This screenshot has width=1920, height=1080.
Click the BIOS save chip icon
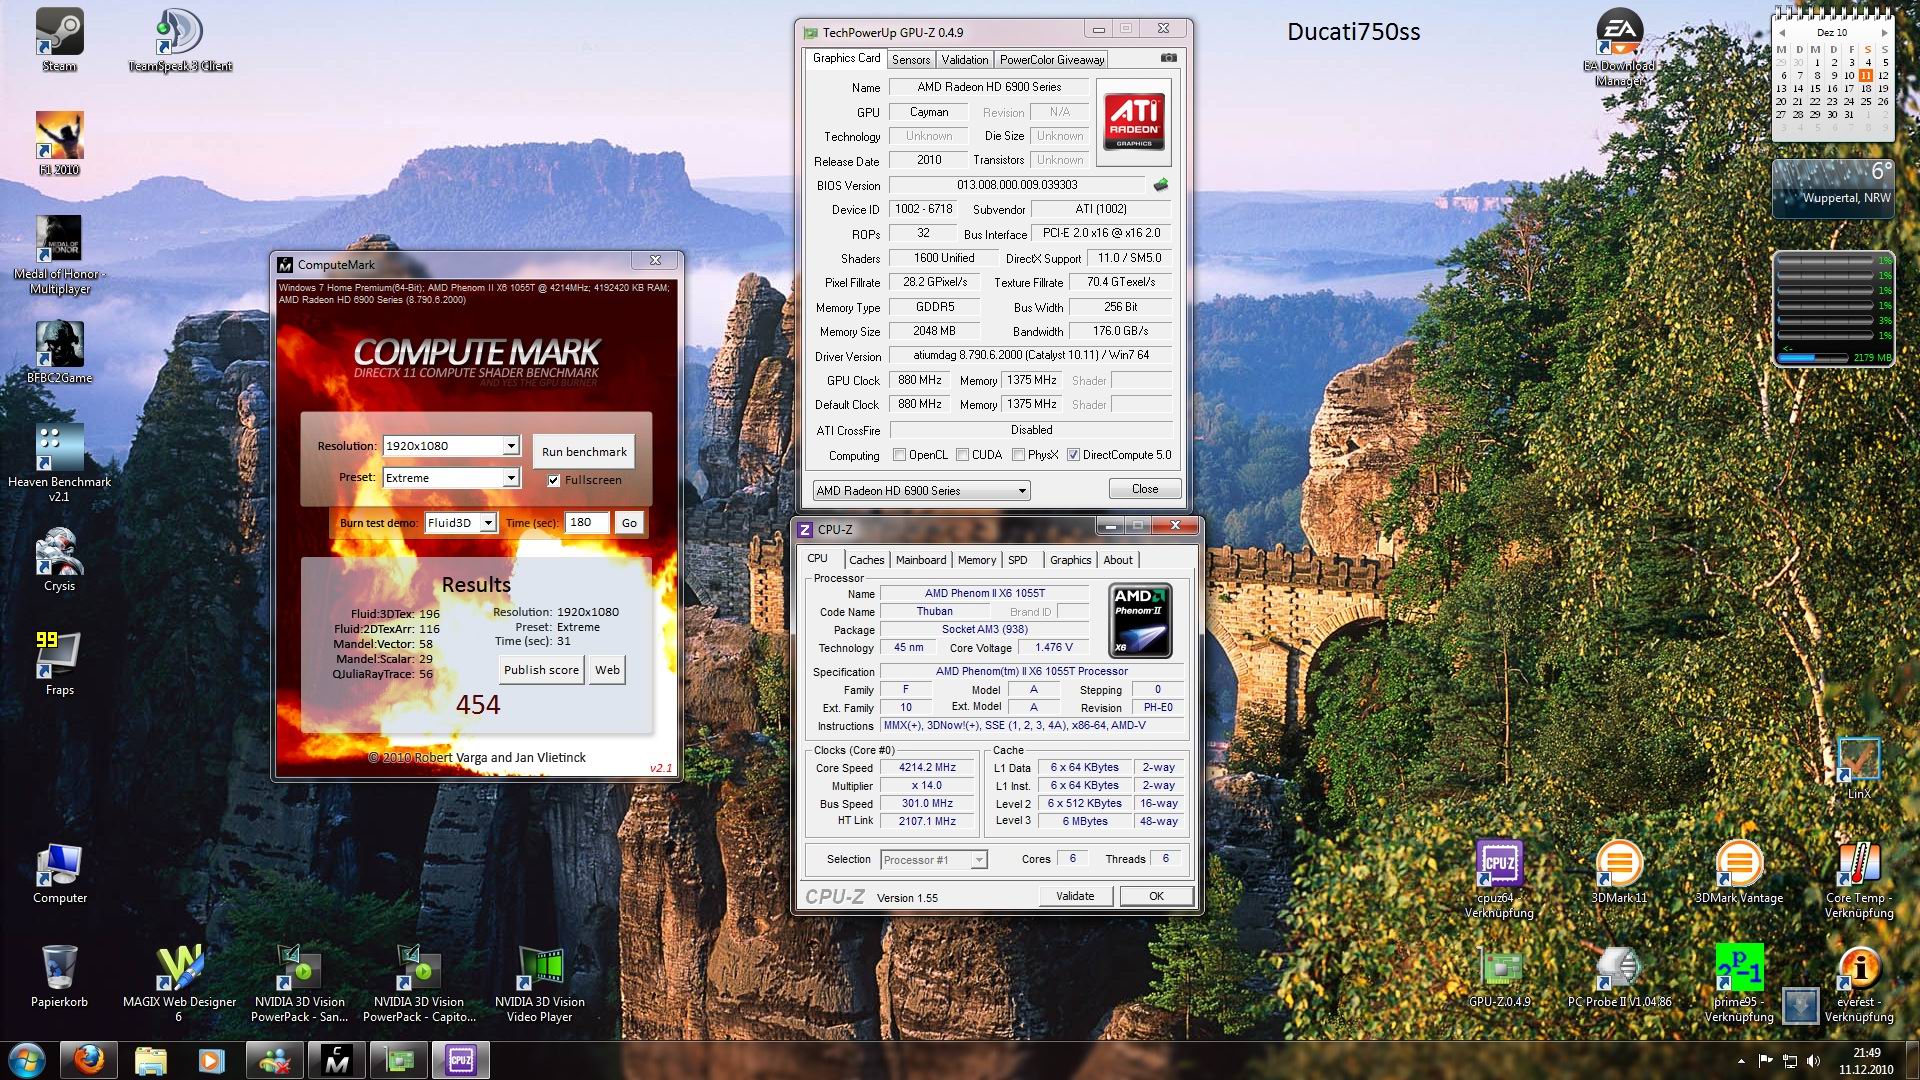pos(1161,185)
